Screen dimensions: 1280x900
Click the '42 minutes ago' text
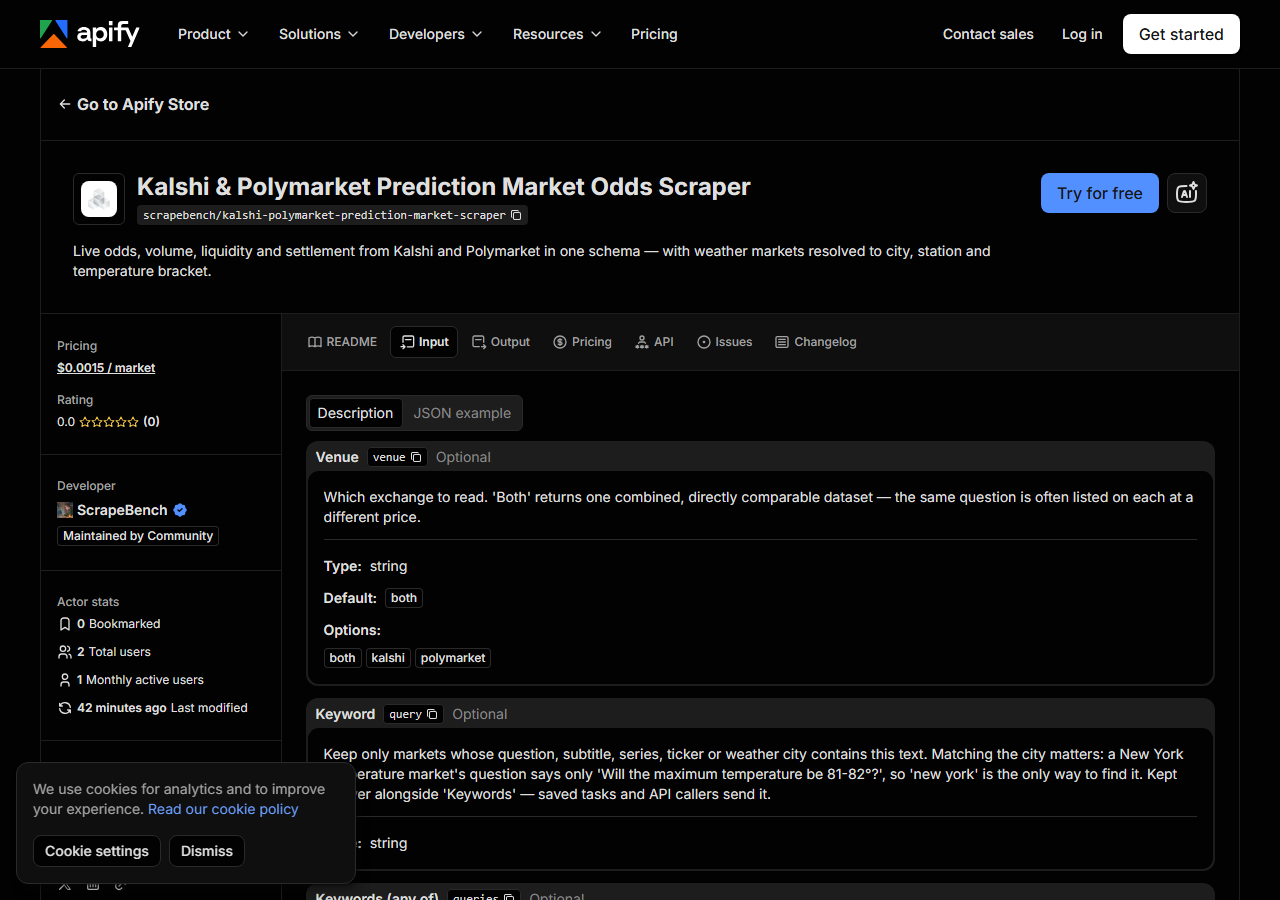pos(122,708)
